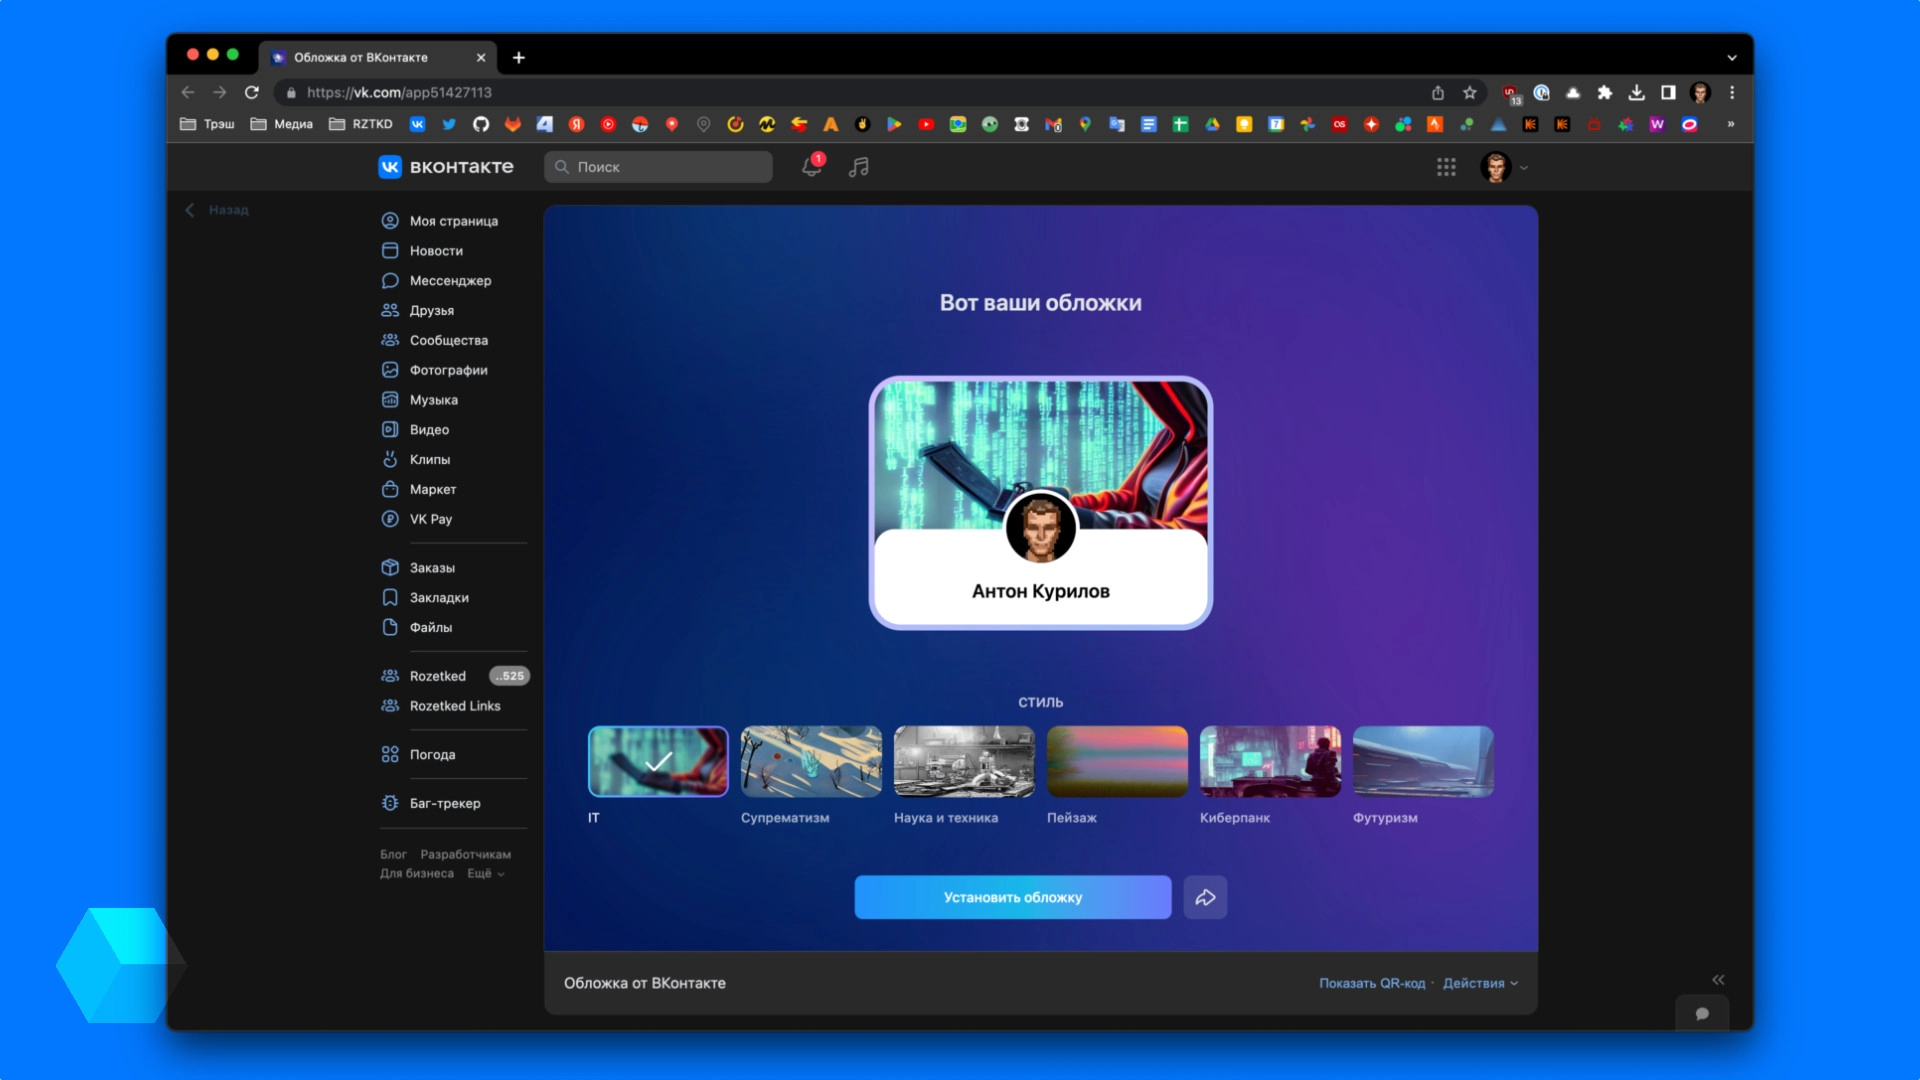This screenshot has width=1920, height=1080.
Task: Bookmark page with the star icon
Action: (1469, 92)
